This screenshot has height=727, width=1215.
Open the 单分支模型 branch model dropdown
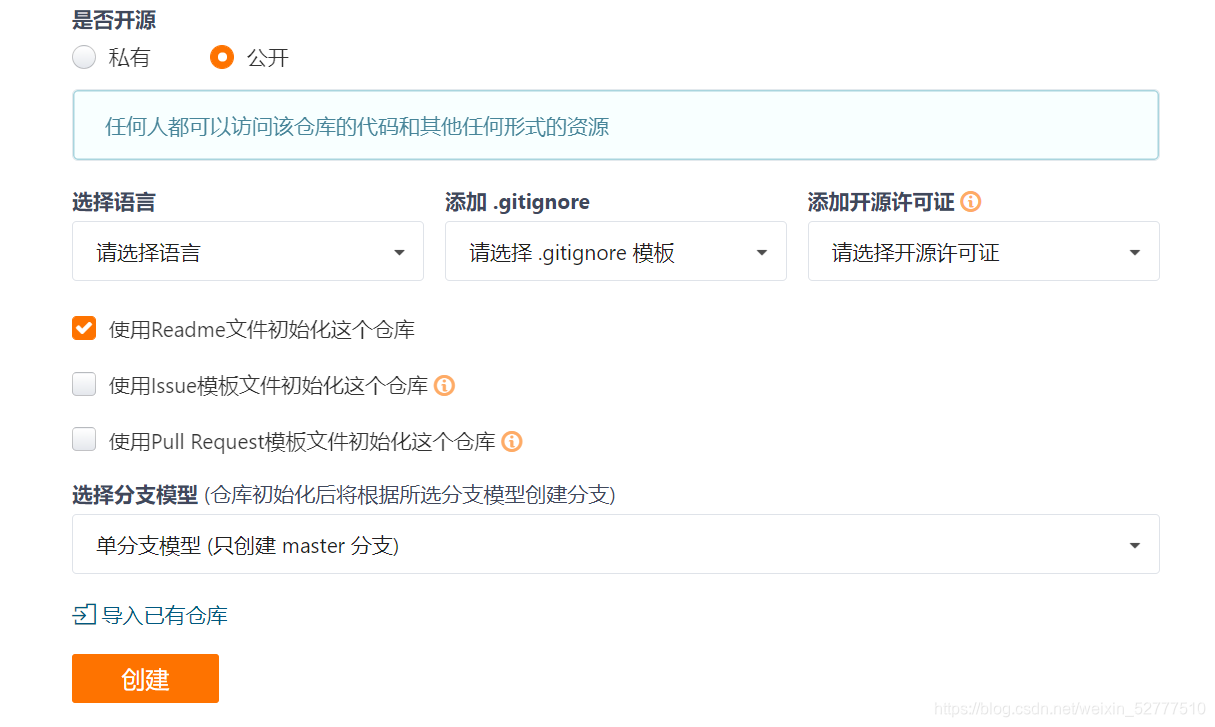coord(616,545)
